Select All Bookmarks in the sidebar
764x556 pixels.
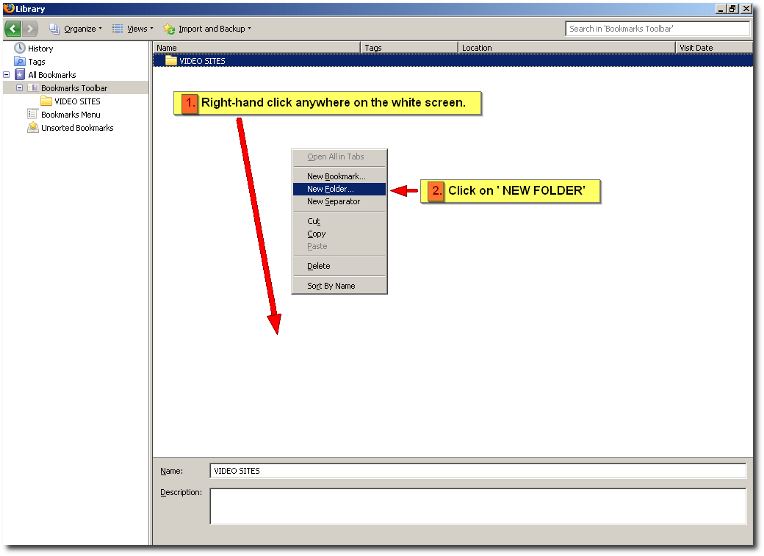[x=52, y=75]
